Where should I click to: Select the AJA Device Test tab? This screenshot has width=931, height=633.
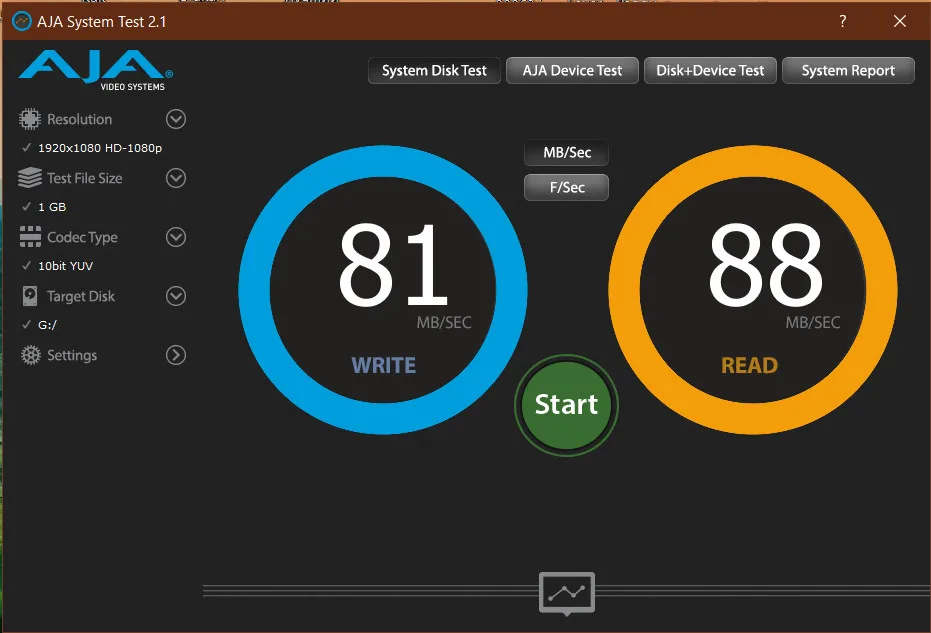572,71
